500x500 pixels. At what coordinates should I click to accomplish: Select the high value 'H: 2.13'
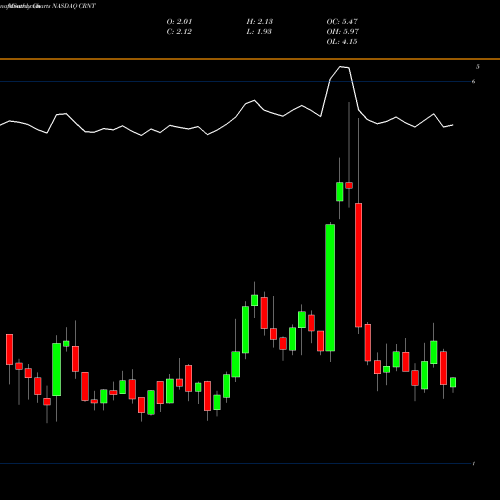(x=260, y=22)
